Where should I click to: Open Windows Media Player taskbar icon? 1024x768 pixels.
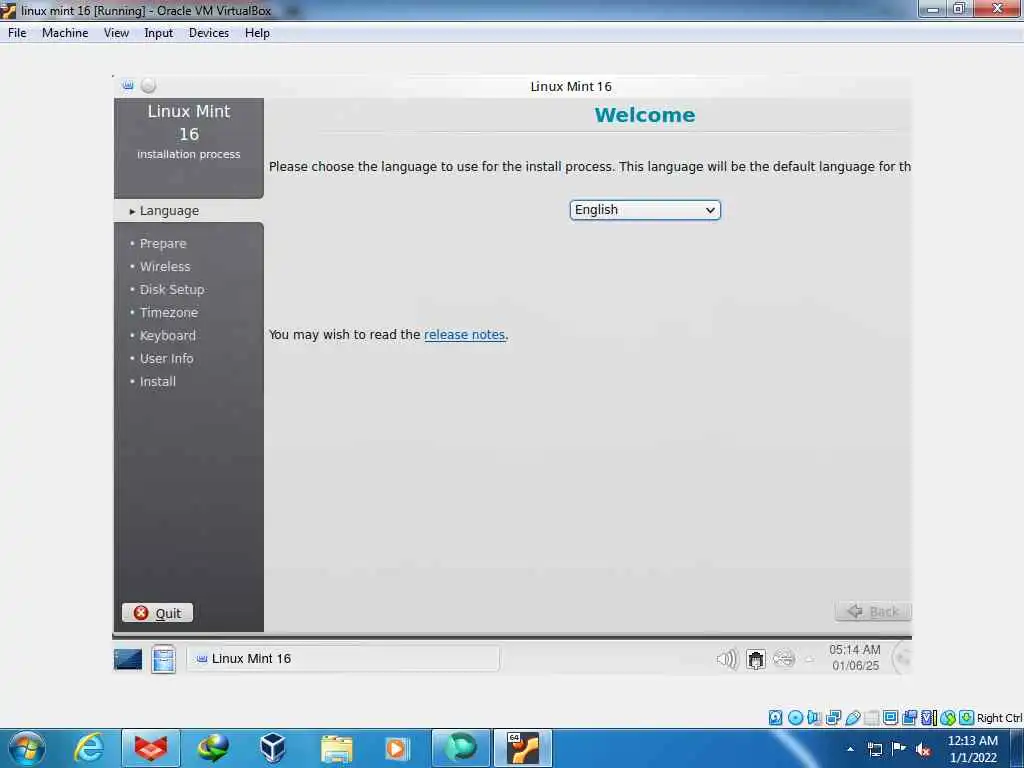pos(397,748)
